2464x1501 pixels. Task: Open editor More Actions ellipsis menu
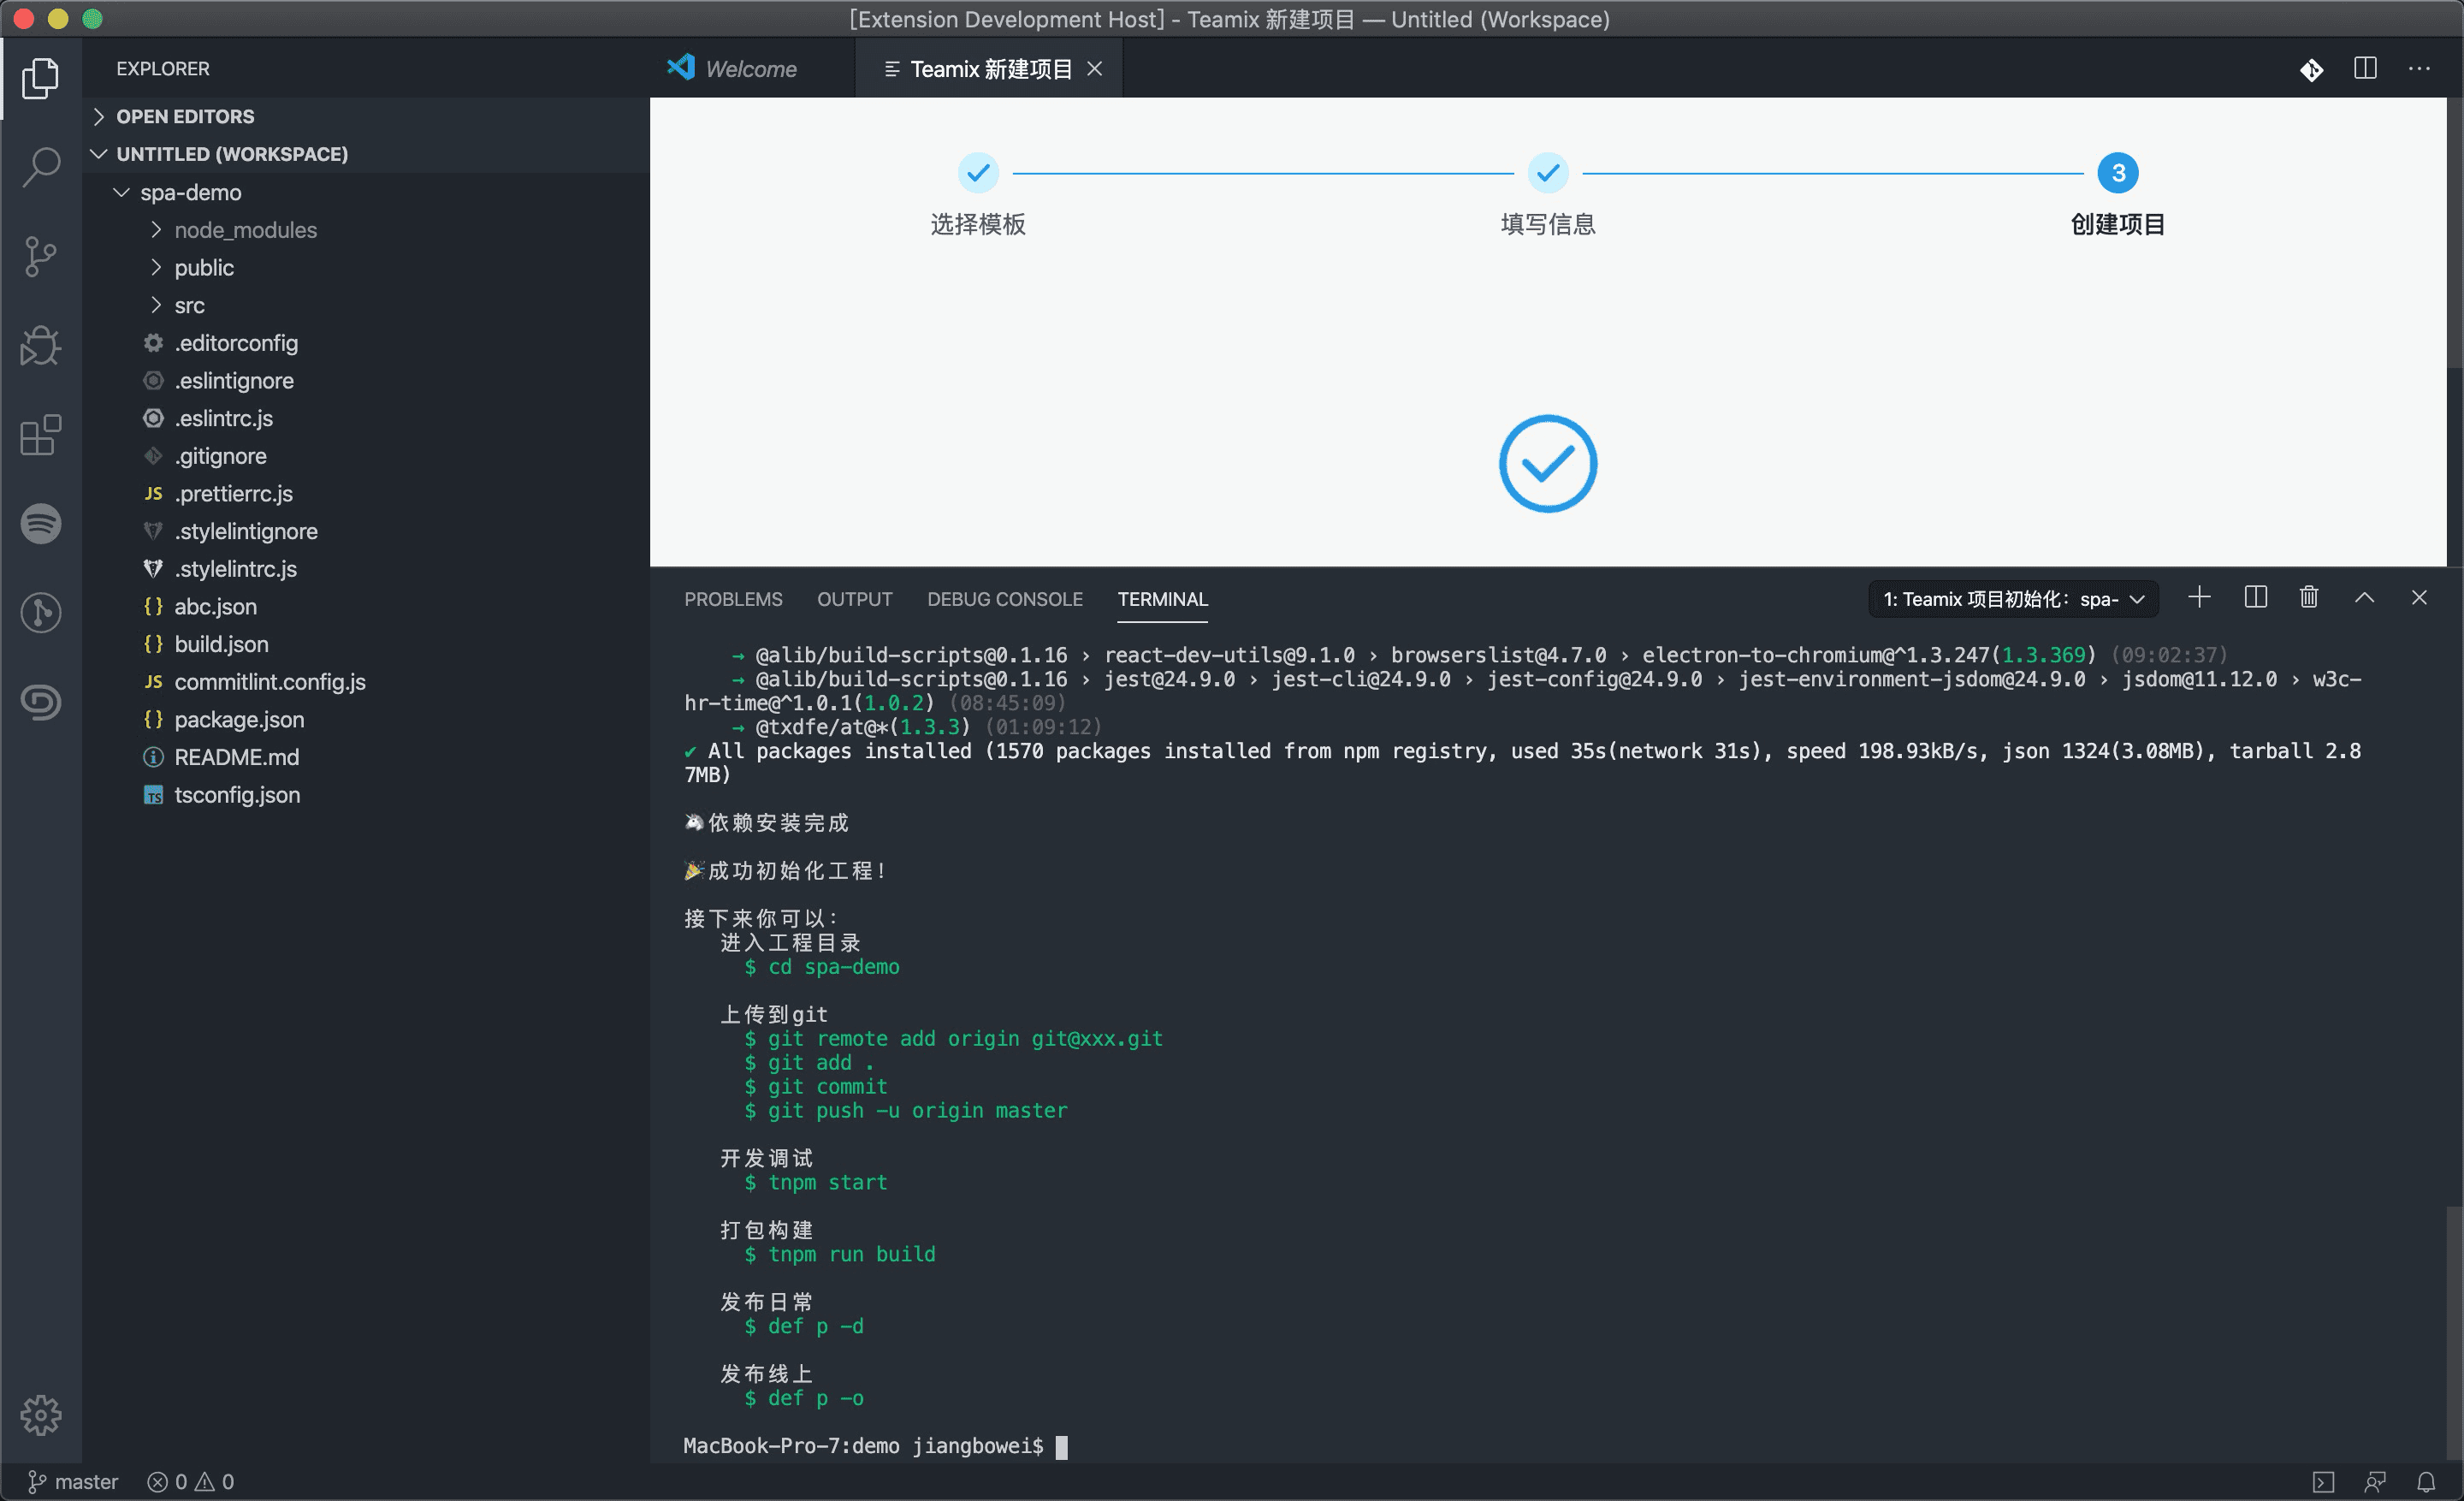pos(2419,69)
